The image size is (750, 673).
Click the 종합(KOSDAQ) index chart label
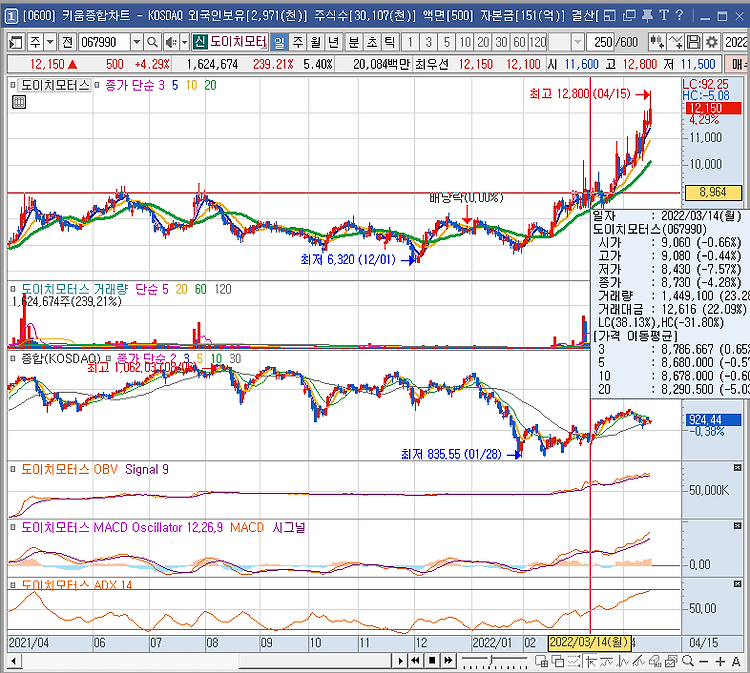pos(61,358)
